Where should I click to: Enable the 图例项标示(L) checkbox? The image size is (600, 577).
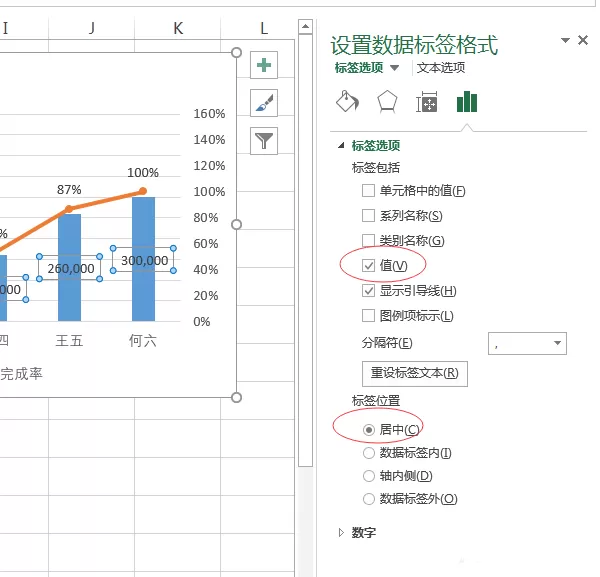[x=368, y=316]
